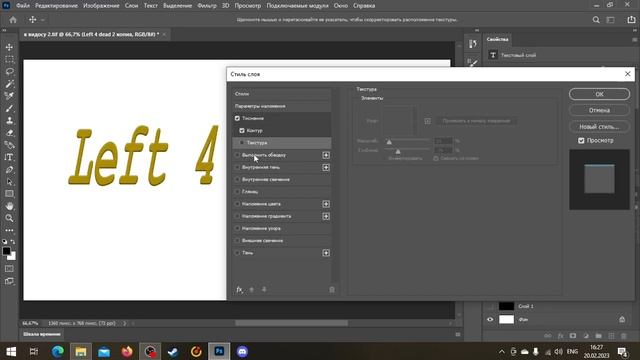Open the Редактирование menu
The image size is (640, 360).
56,6
